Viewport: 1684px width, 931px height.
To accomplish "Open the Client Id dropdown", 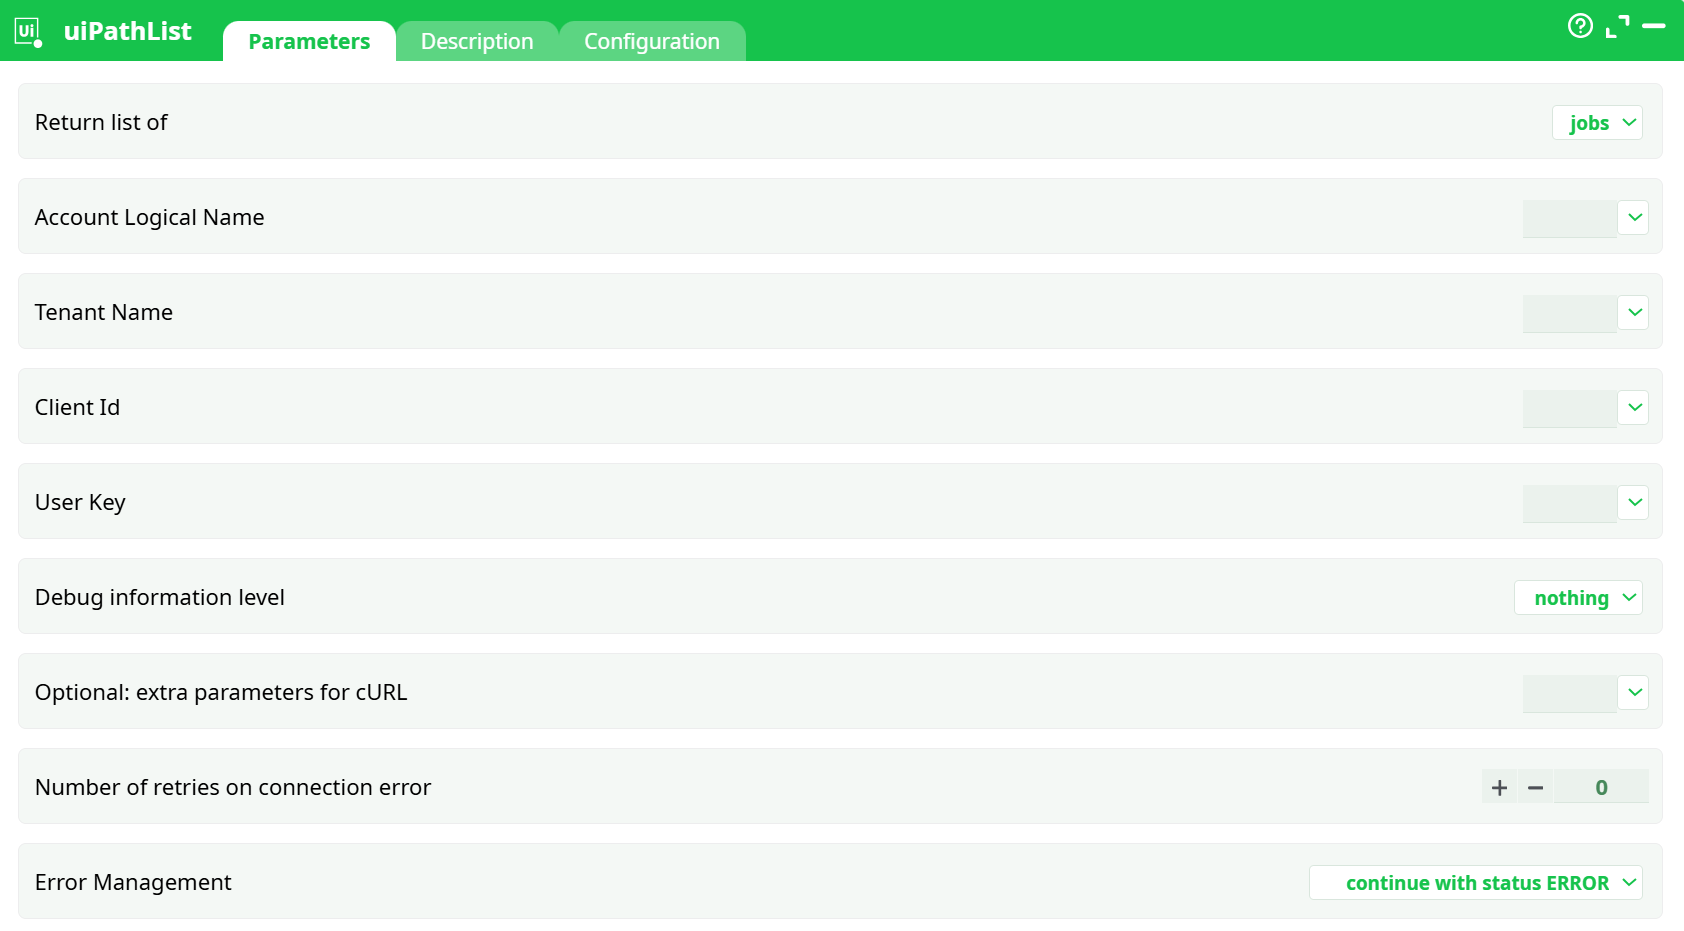I will point(1634,407).
